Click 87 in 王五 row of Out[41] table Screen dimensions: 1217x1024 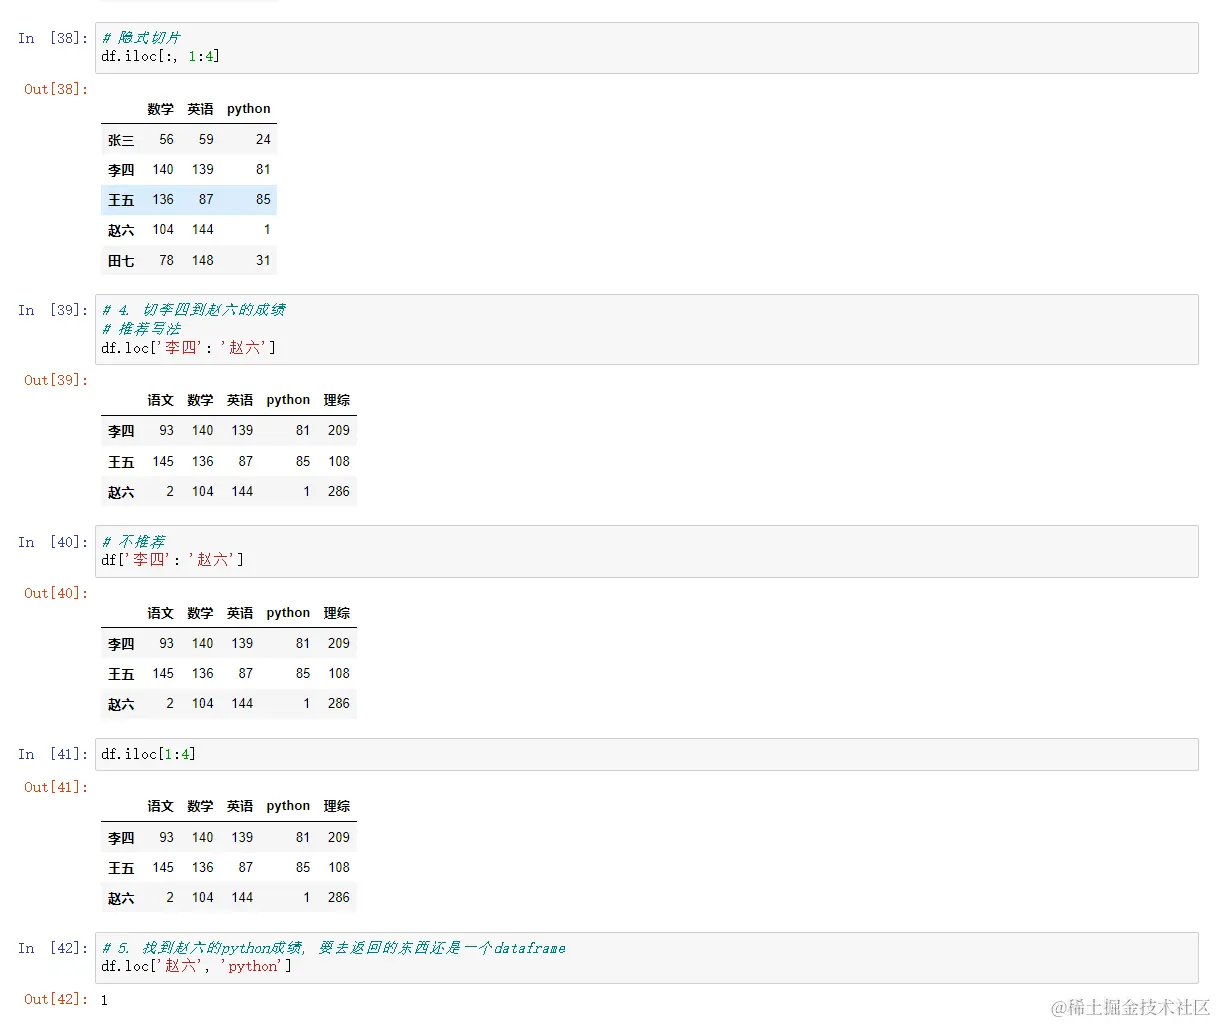(246, 868)
